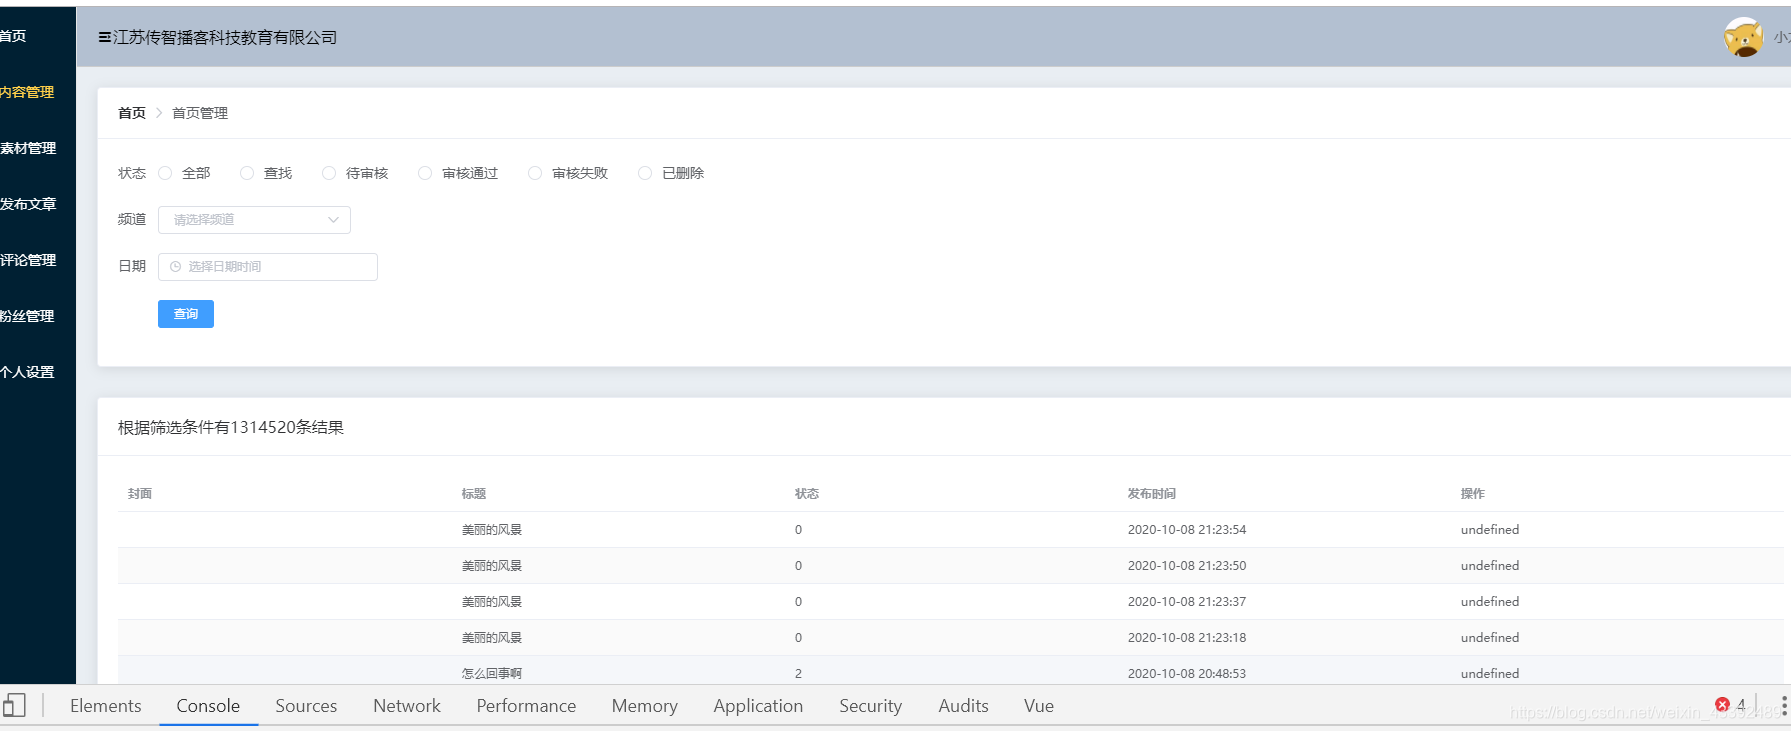Click the 状态 column header
The width and height of the screenshot is (1791, 731).
pos(807,494)
